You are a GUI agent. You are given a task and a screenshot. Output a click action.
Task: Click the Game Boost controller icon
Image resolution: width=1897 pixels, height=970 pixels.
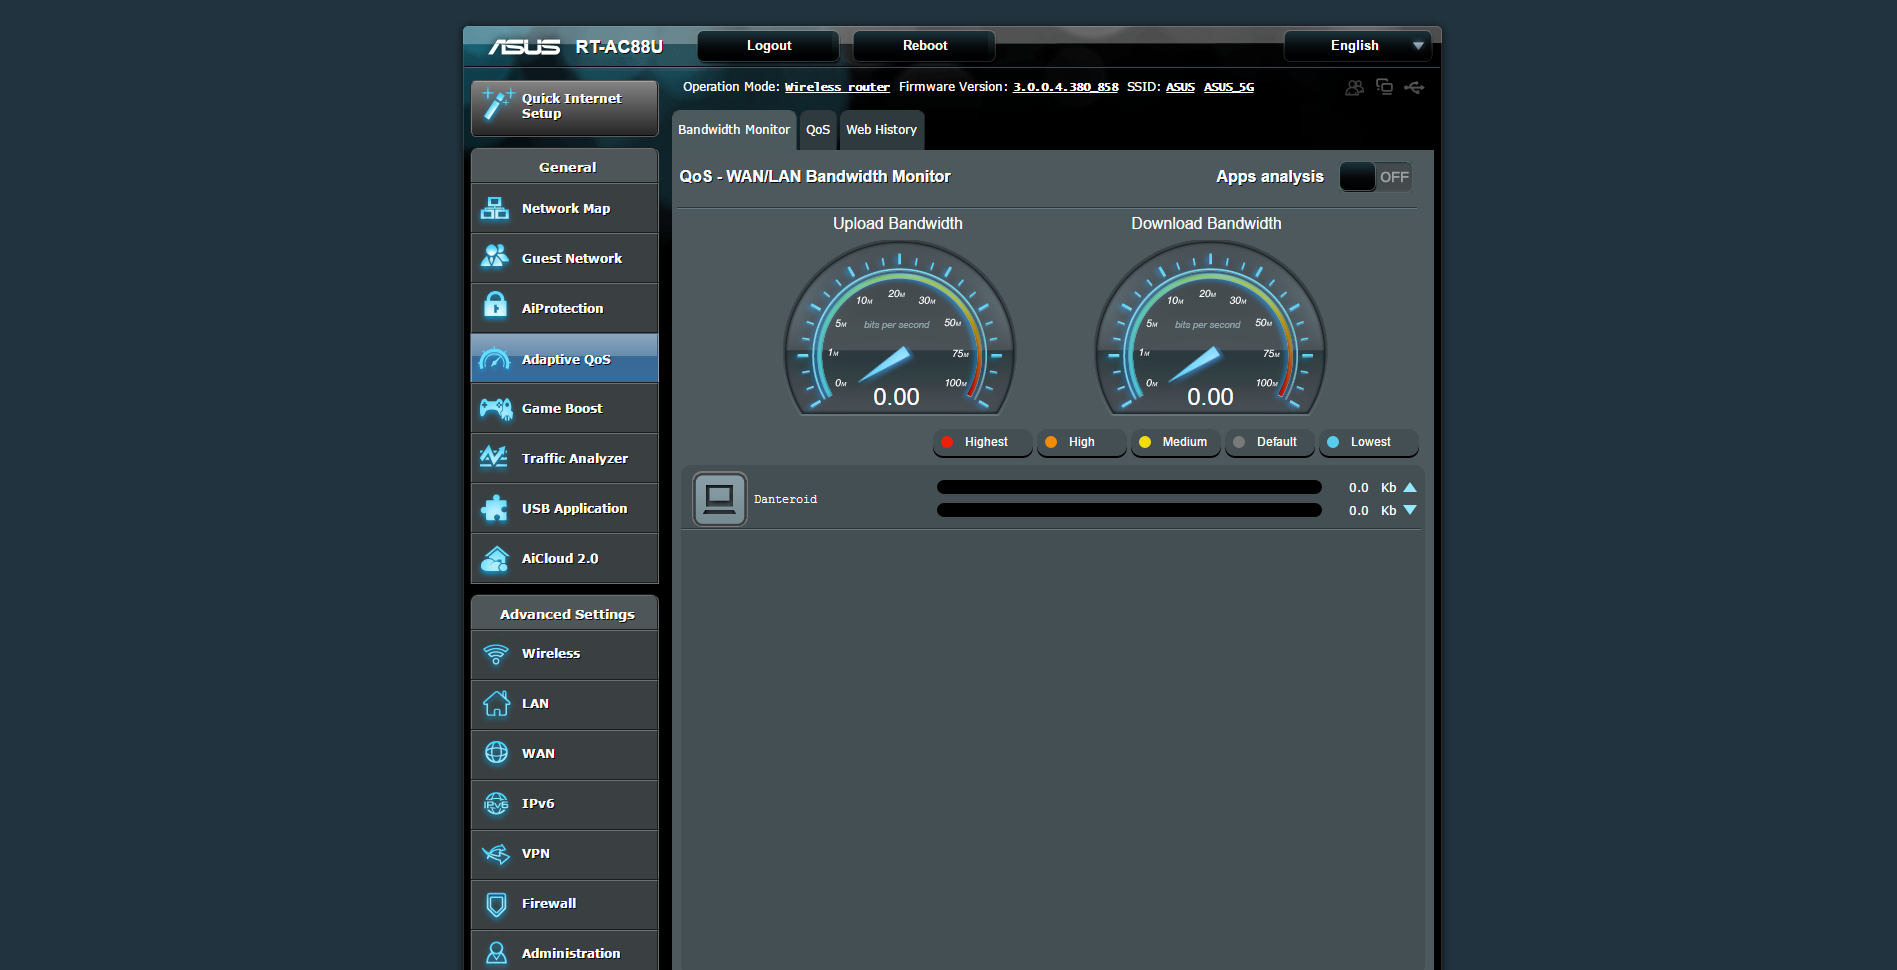496,408
